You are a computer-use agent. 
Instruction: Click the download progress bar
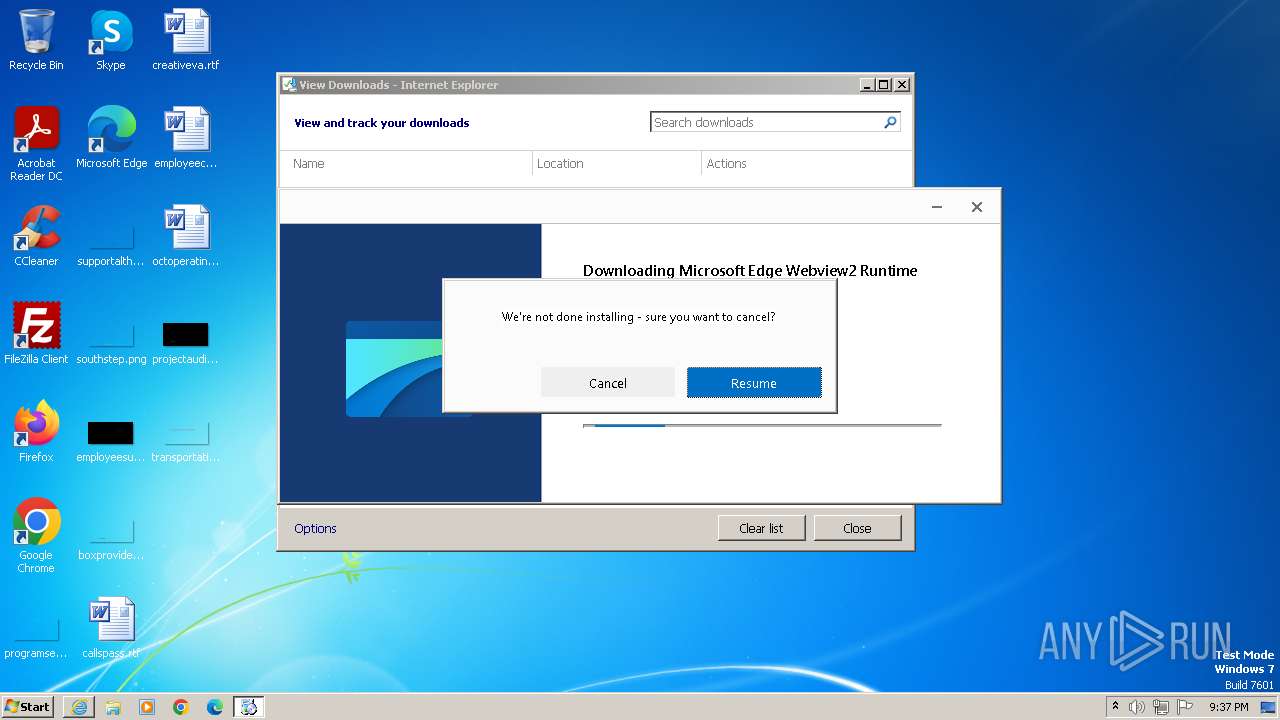(x=762, y=426)
